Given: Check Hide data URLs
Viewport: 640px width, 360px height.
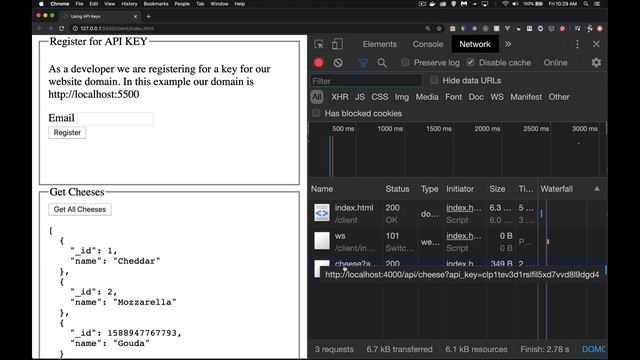Looking at the screenshot, I should [434, 80].
